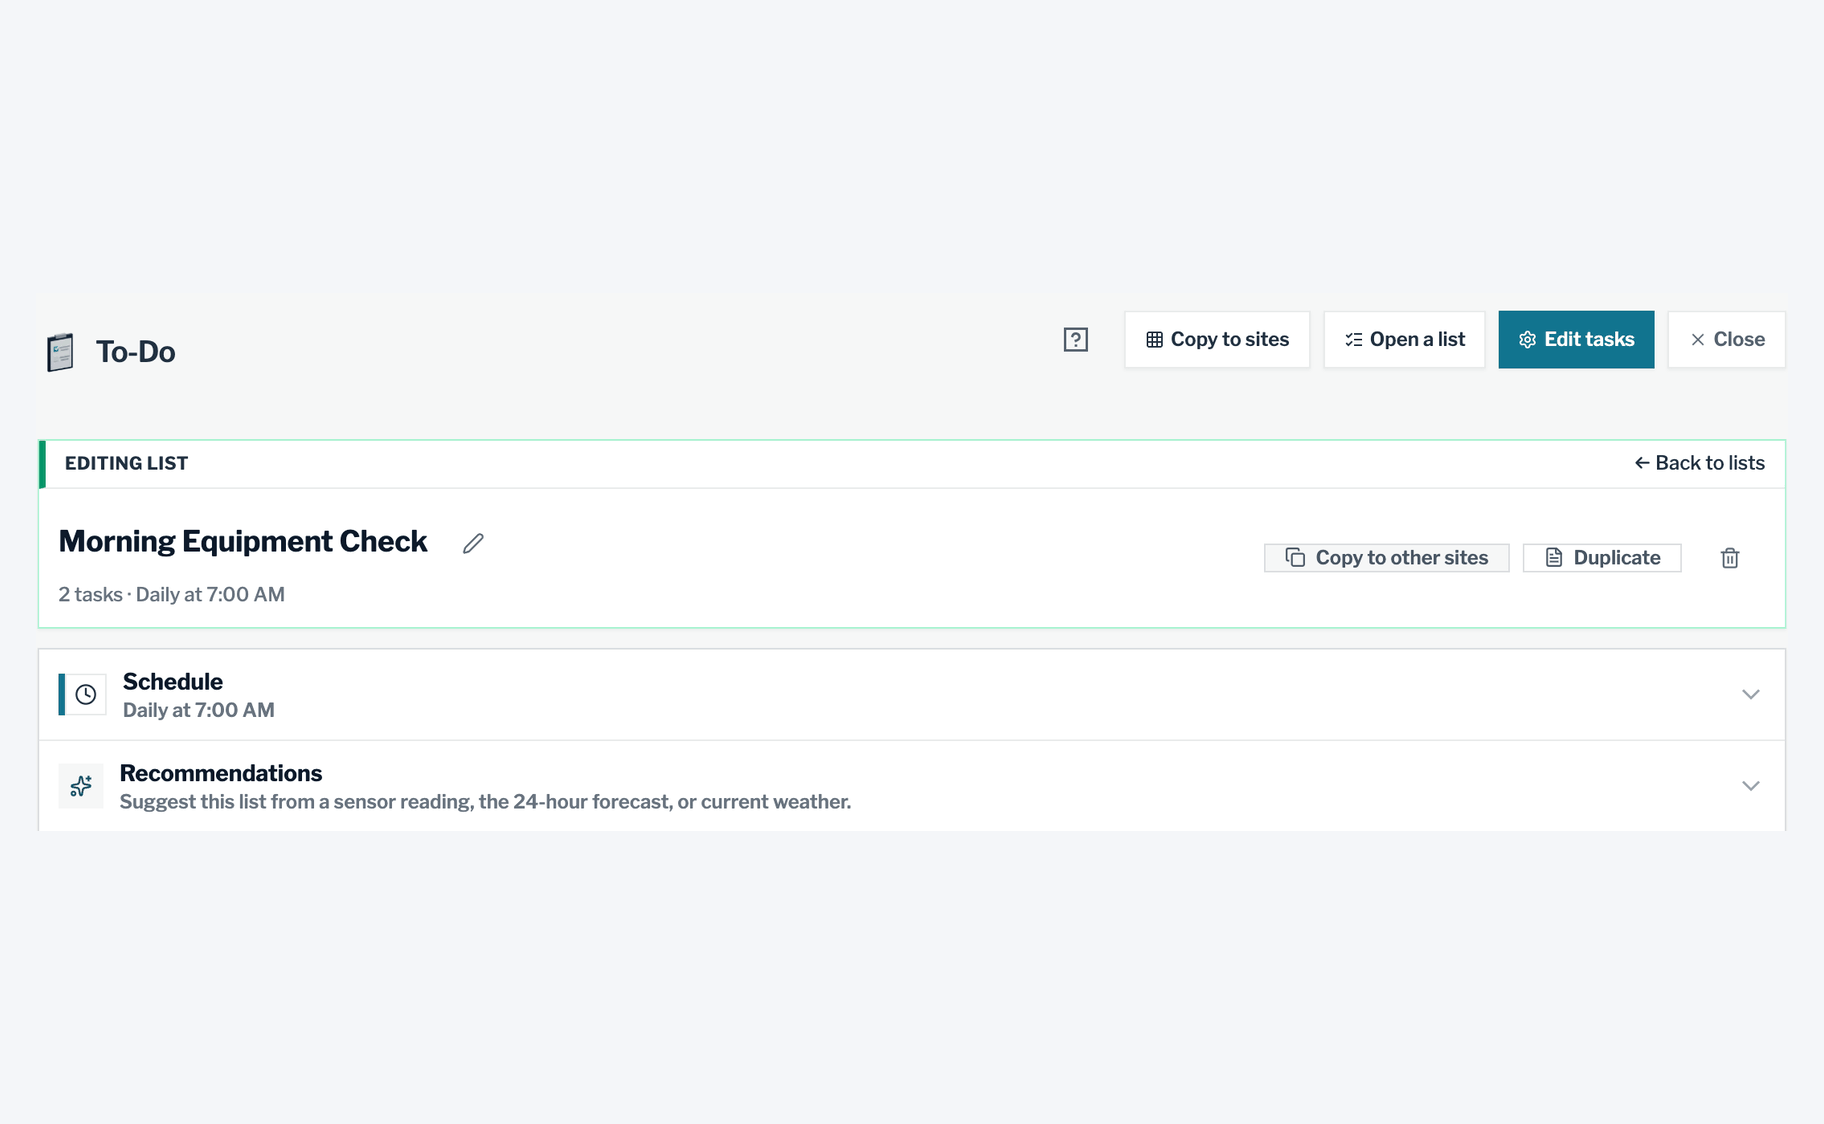The height and width of the screenshot is (1124, 1824).
Task: Click the To-Do clipboard icon
Action: [60, 352]
